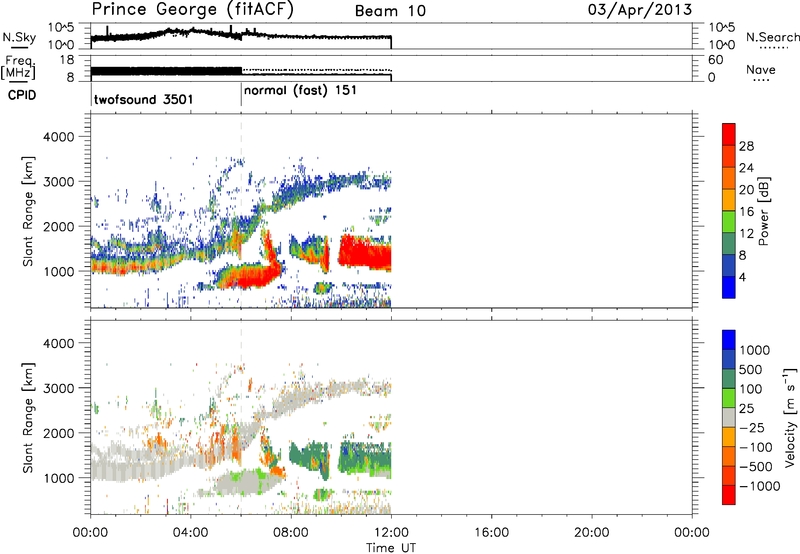Click the '12:00' time tick label
This screenshot has width=800, height=554.
391,533
